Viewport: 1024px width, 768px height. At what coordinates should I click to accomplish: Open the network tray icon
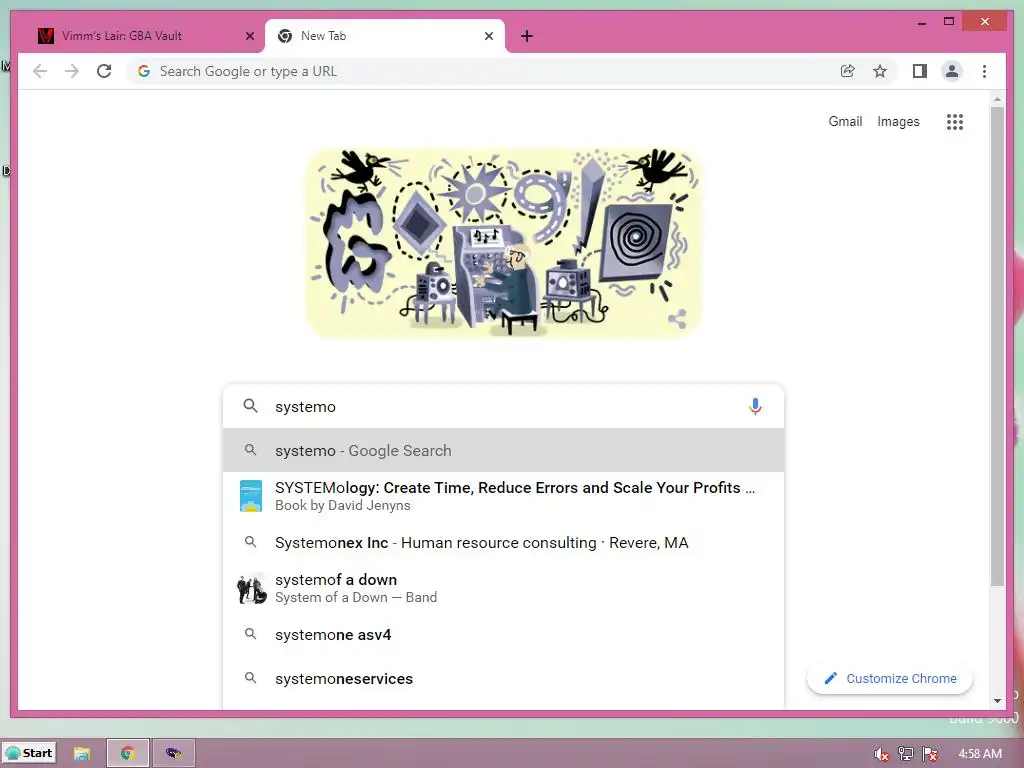905,754
